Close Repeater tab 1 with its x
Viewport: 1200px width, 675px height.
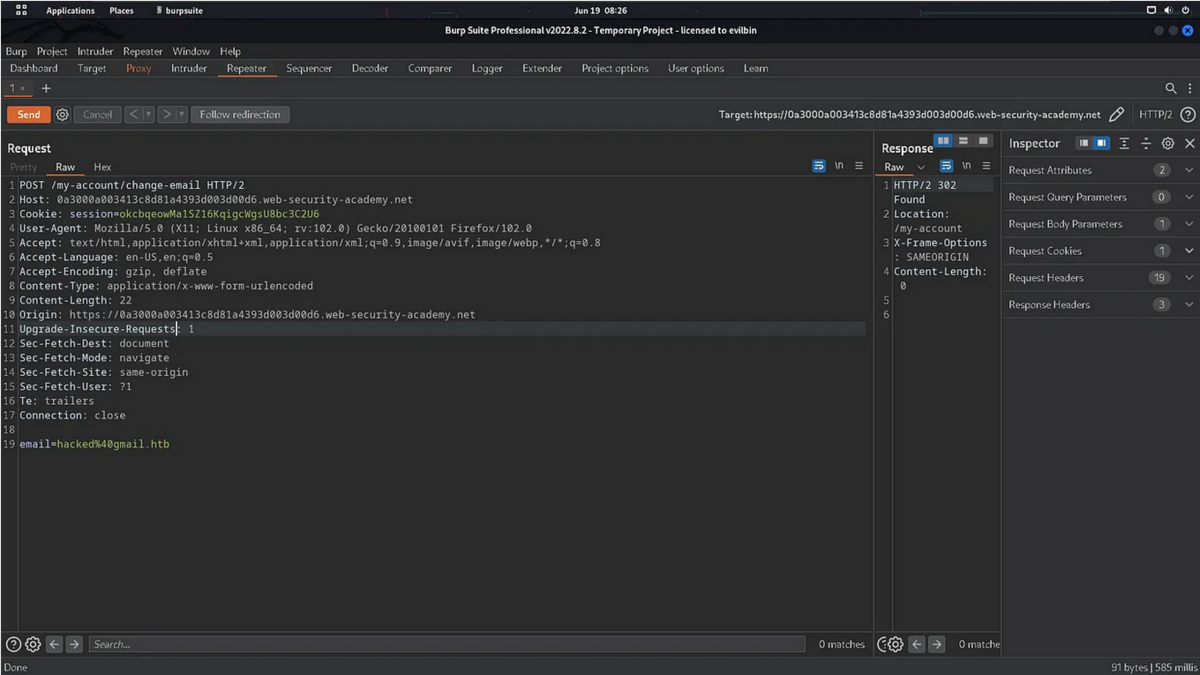pos(23,89)
